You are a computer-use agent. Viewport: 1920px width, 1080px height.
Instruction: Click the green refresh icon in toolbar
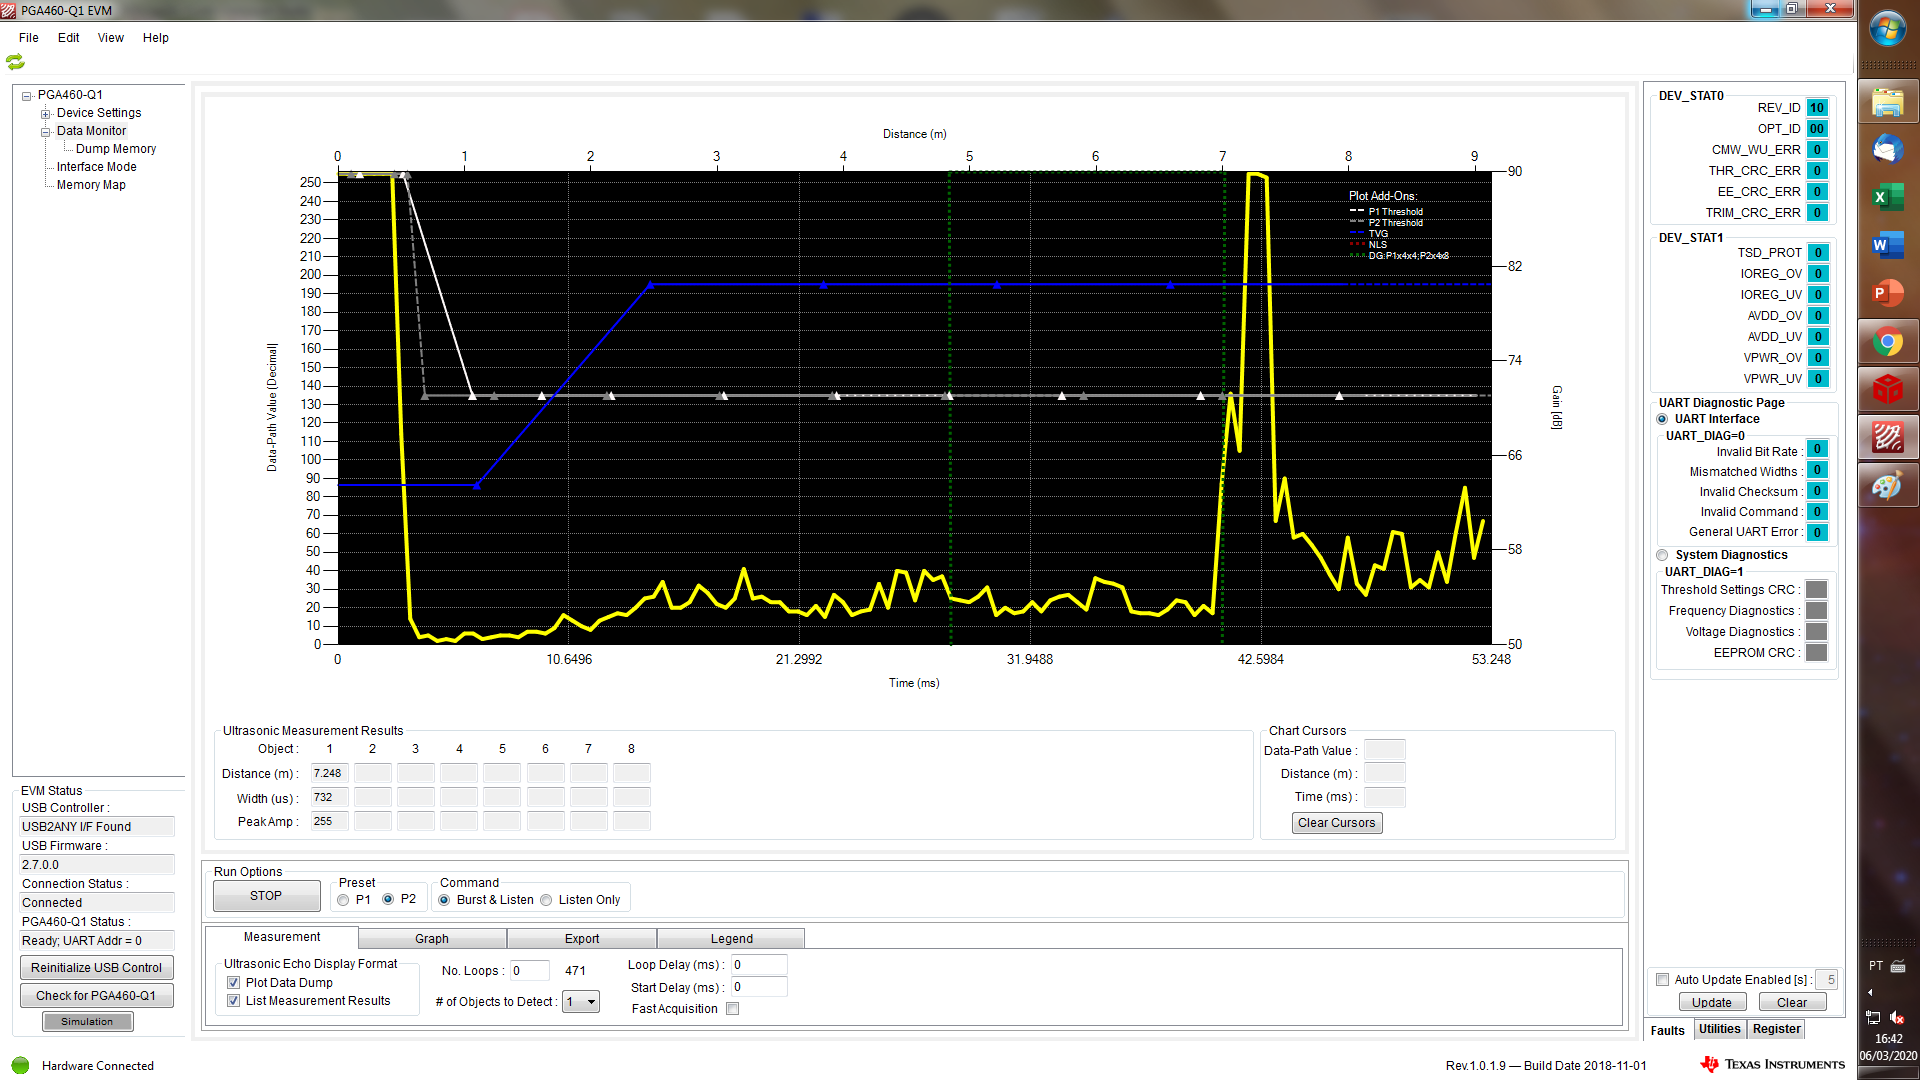(15, 62)
